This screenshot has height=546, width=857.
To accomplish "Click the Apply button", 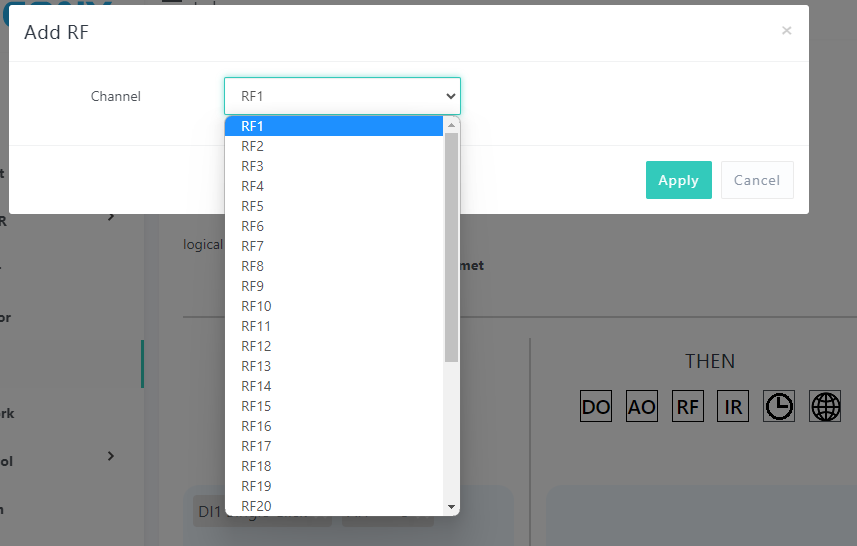I will [678, 180].
